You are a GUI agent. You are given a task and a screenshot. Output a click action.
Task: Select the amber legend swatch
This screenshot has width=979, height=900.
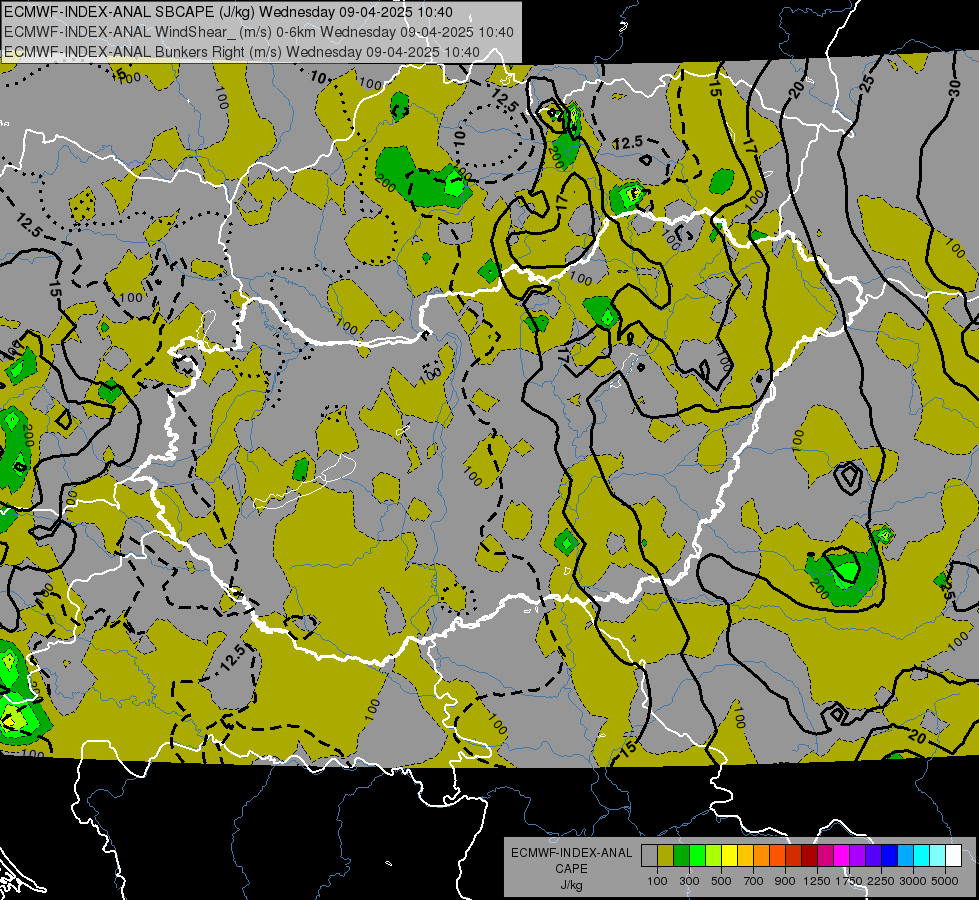745,856
